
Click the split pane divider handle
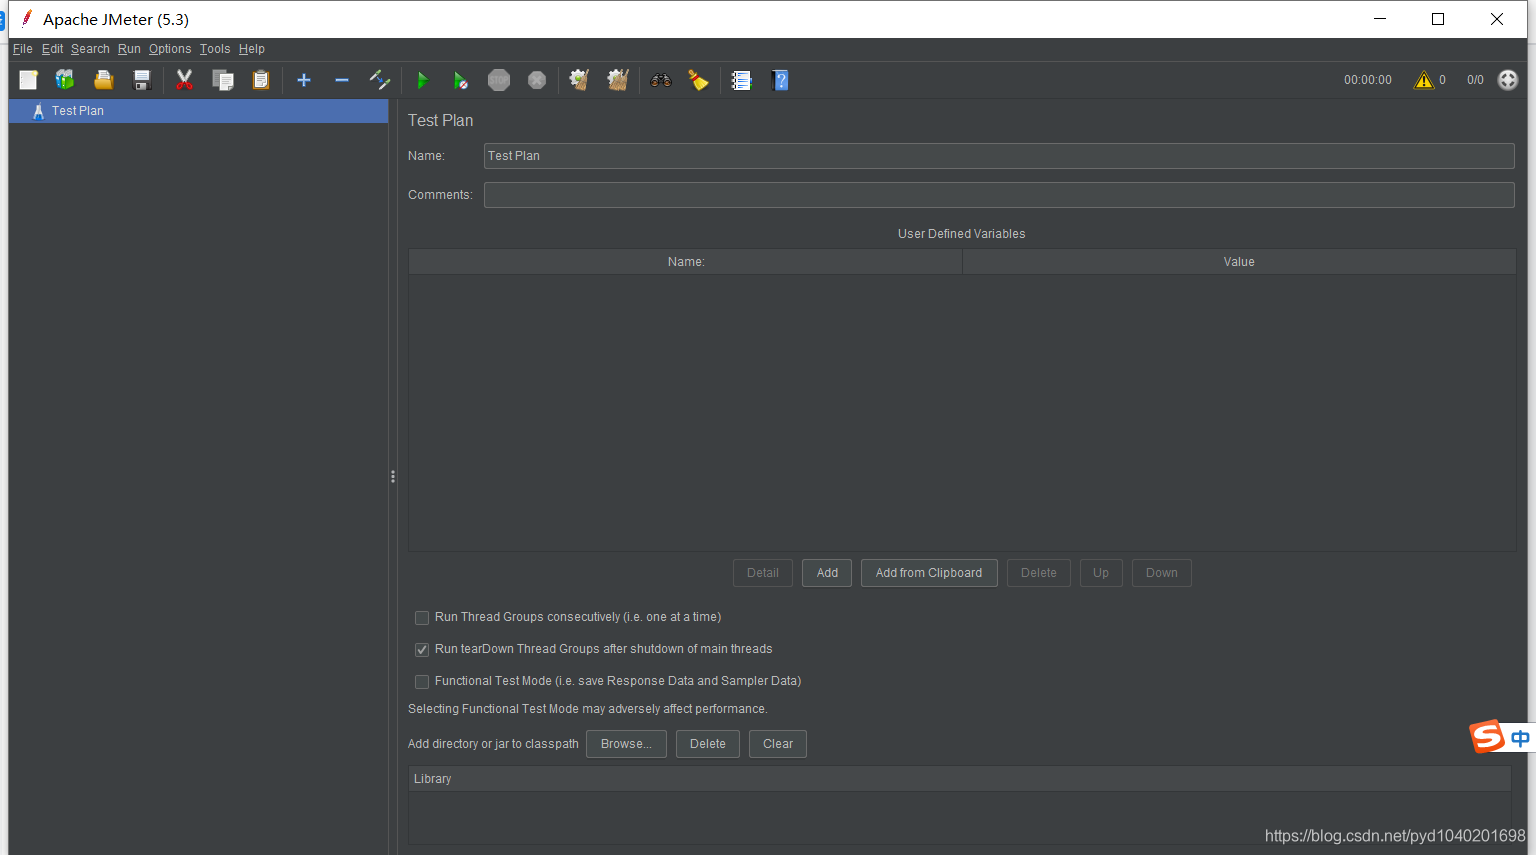[393, 477]
